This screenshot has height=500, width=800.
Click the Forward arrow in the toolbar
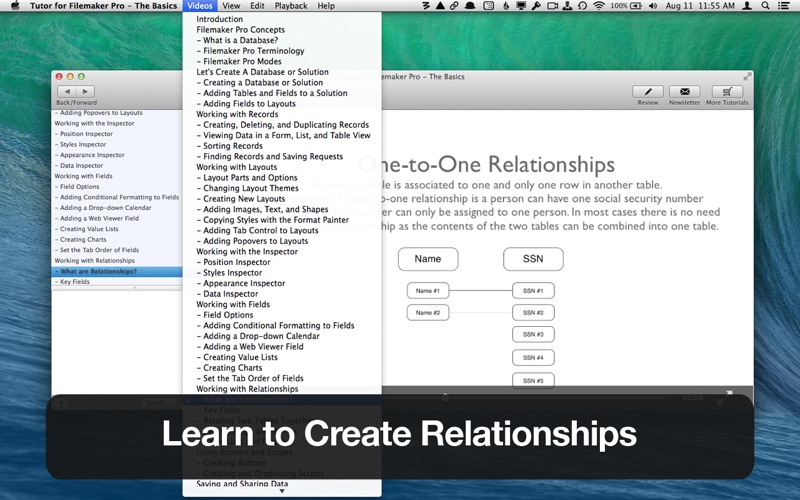pos(86,91)
